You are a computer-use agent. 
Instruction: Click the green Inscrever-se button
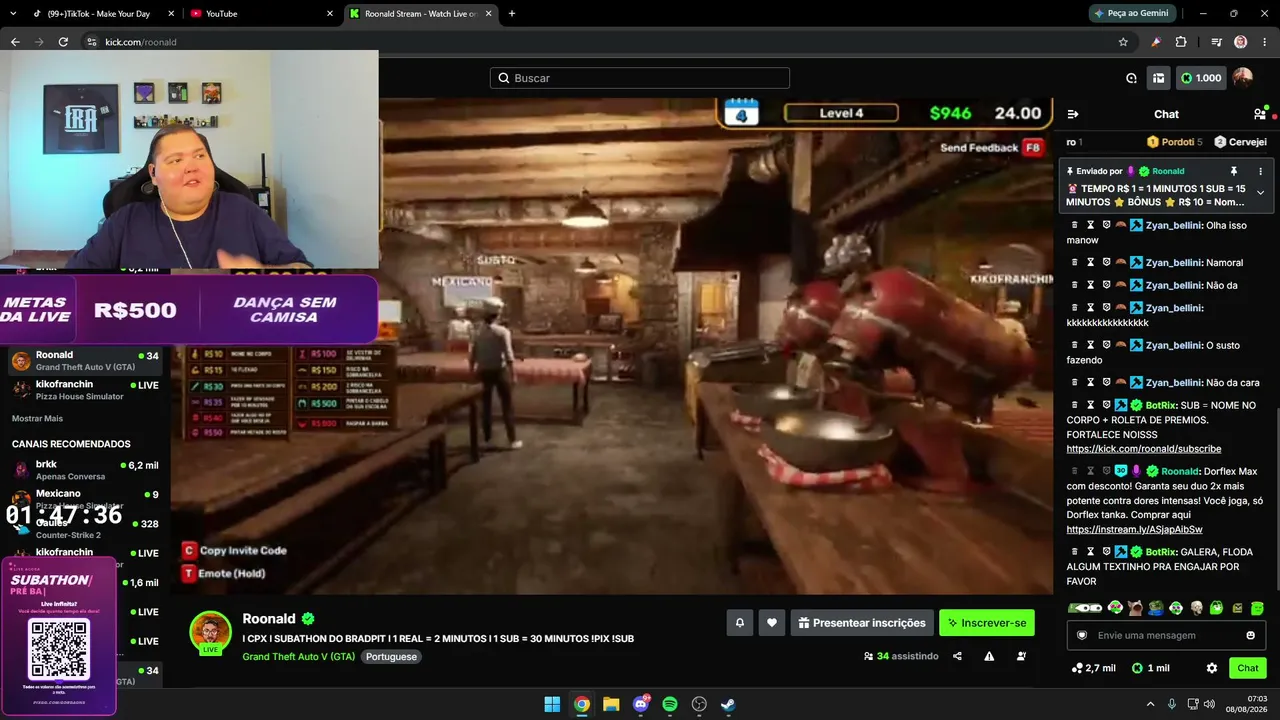[987, 623]
